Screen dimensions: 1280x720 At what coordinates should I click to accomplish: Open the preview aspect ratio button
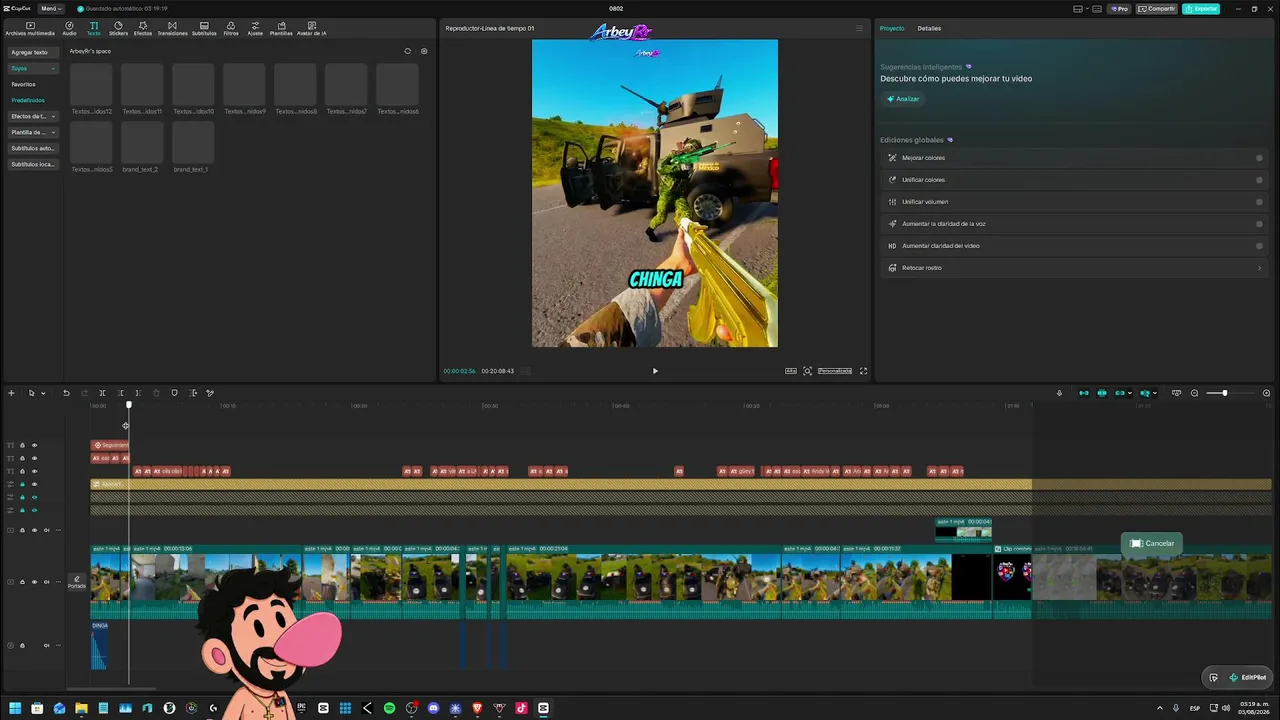[791, 371]
